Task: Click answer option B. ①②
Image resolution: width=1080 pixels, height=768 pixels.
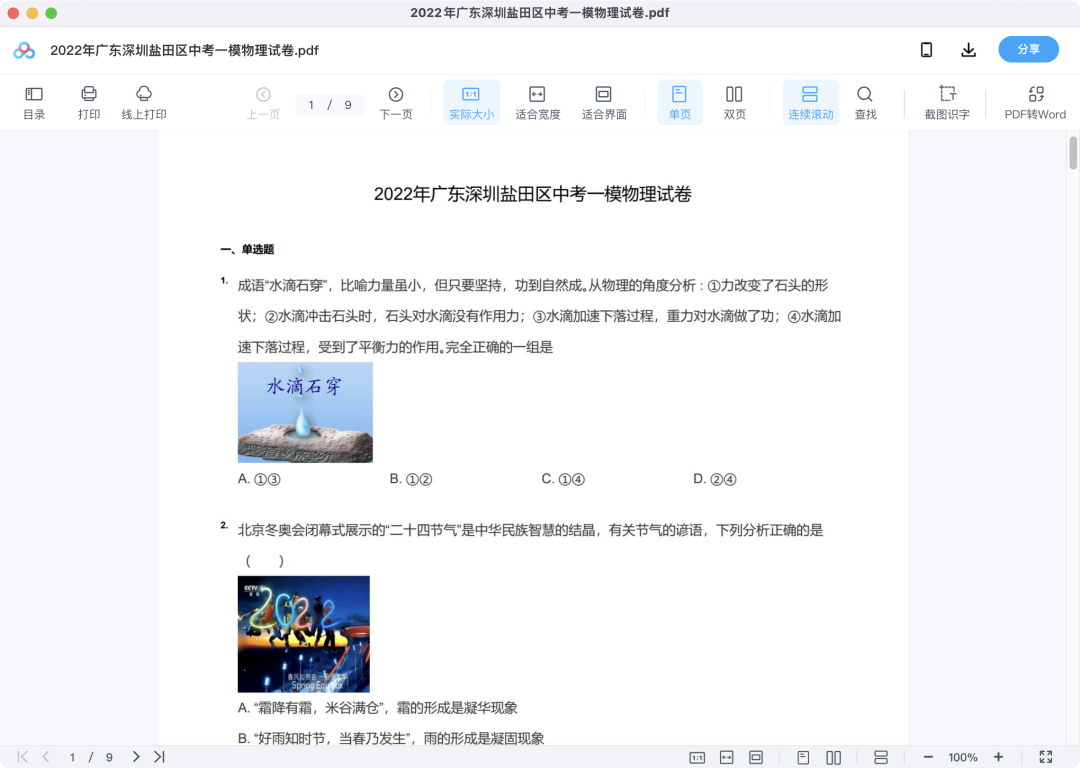Action: 411,479
